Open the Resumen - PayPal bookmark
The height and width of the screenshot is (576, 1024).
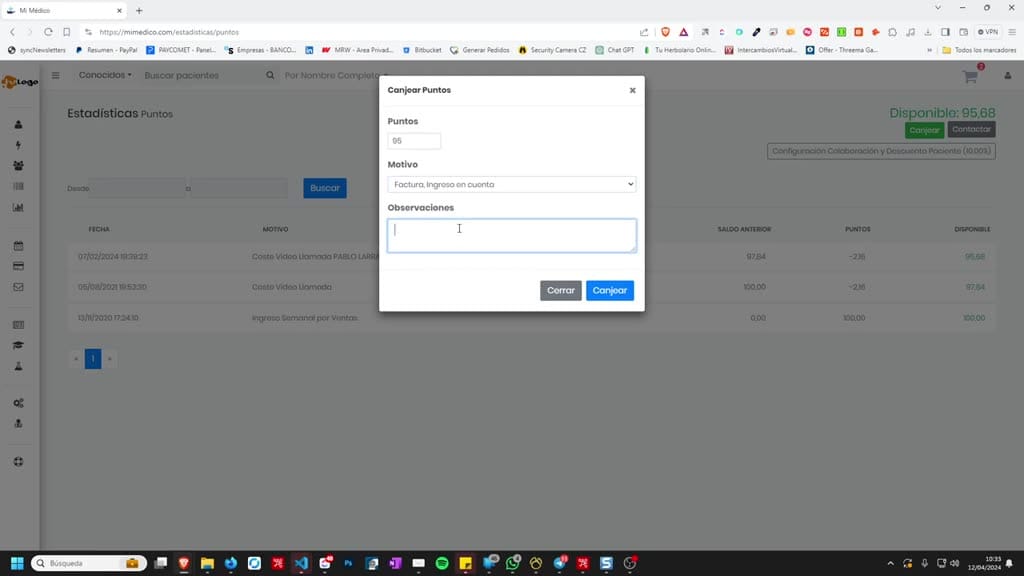[x=106, y=50]
